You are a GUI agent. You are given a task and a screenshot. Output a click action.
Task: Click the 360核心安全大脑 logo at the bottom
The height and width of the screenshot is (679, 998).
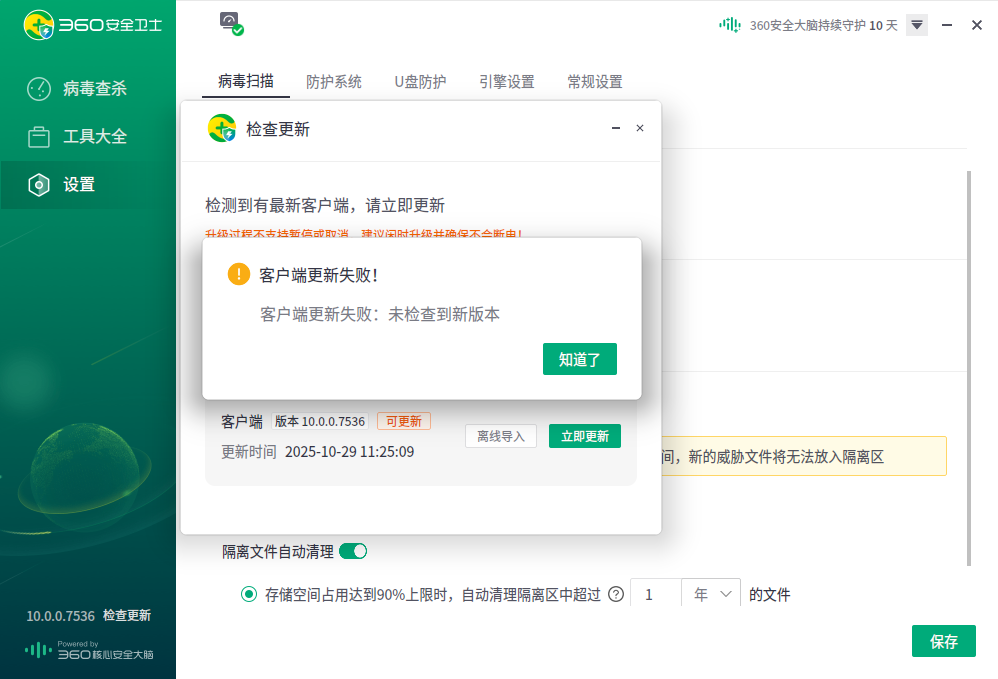coord(89,650)
